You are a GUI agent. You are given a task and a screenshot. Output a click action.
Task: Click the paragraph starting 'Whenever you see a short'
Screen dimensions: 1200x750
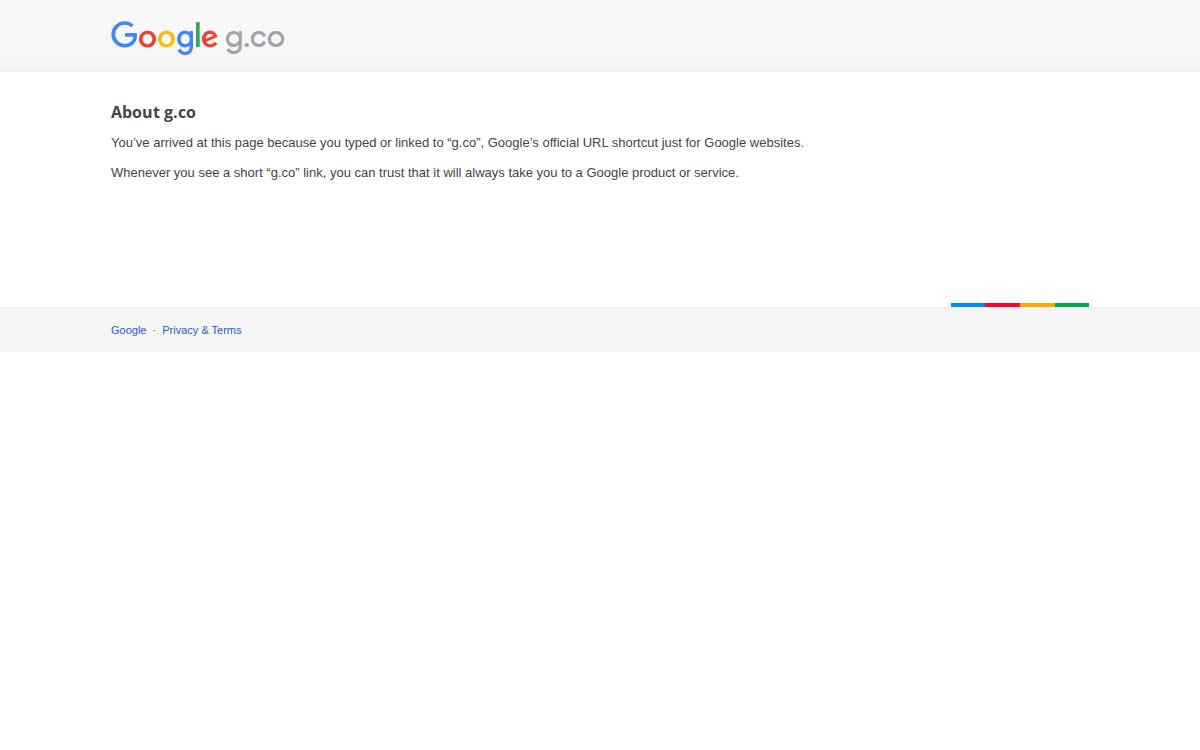[425, 173]
